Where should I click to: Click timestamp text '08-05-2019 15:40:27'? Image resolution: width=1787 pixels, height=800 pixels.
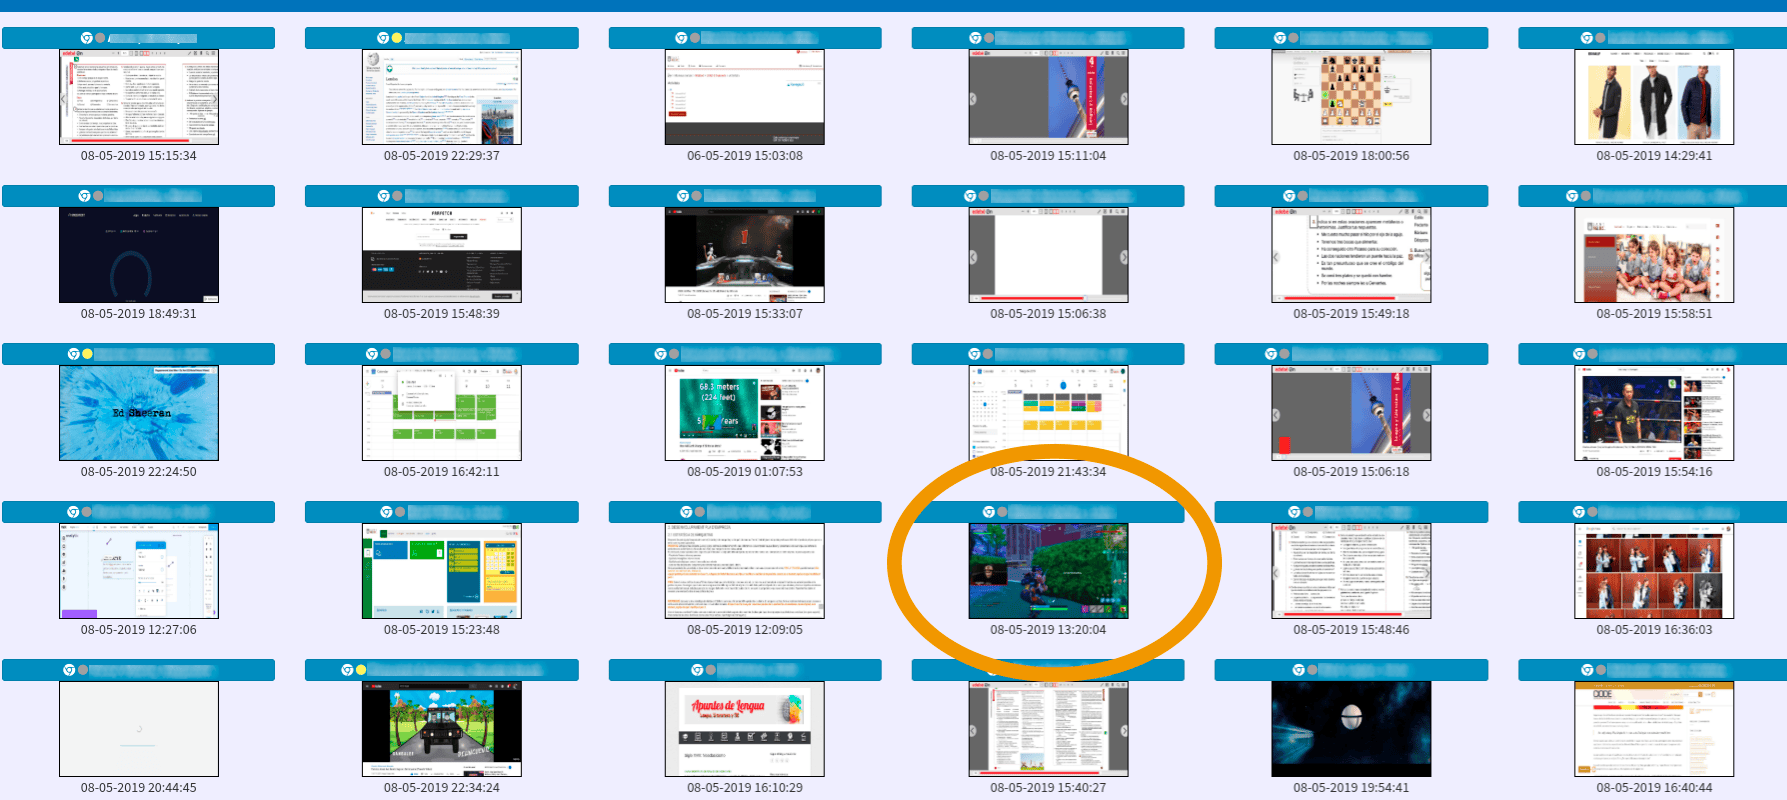click(x=1048, y=788)
